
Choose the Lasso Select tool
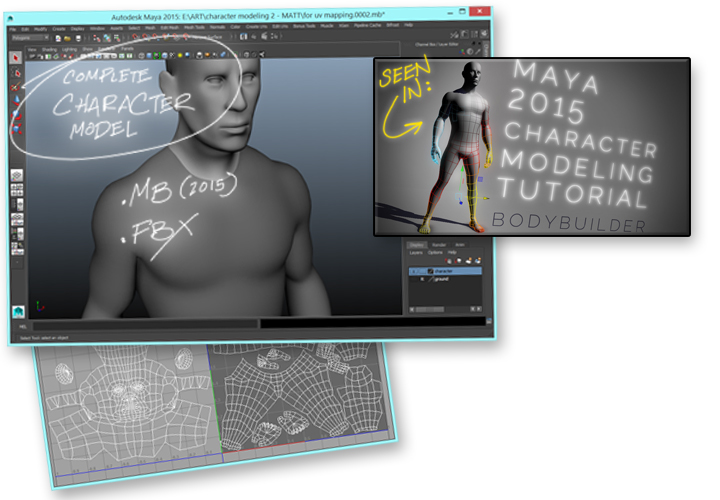click(x=16, y=73)
